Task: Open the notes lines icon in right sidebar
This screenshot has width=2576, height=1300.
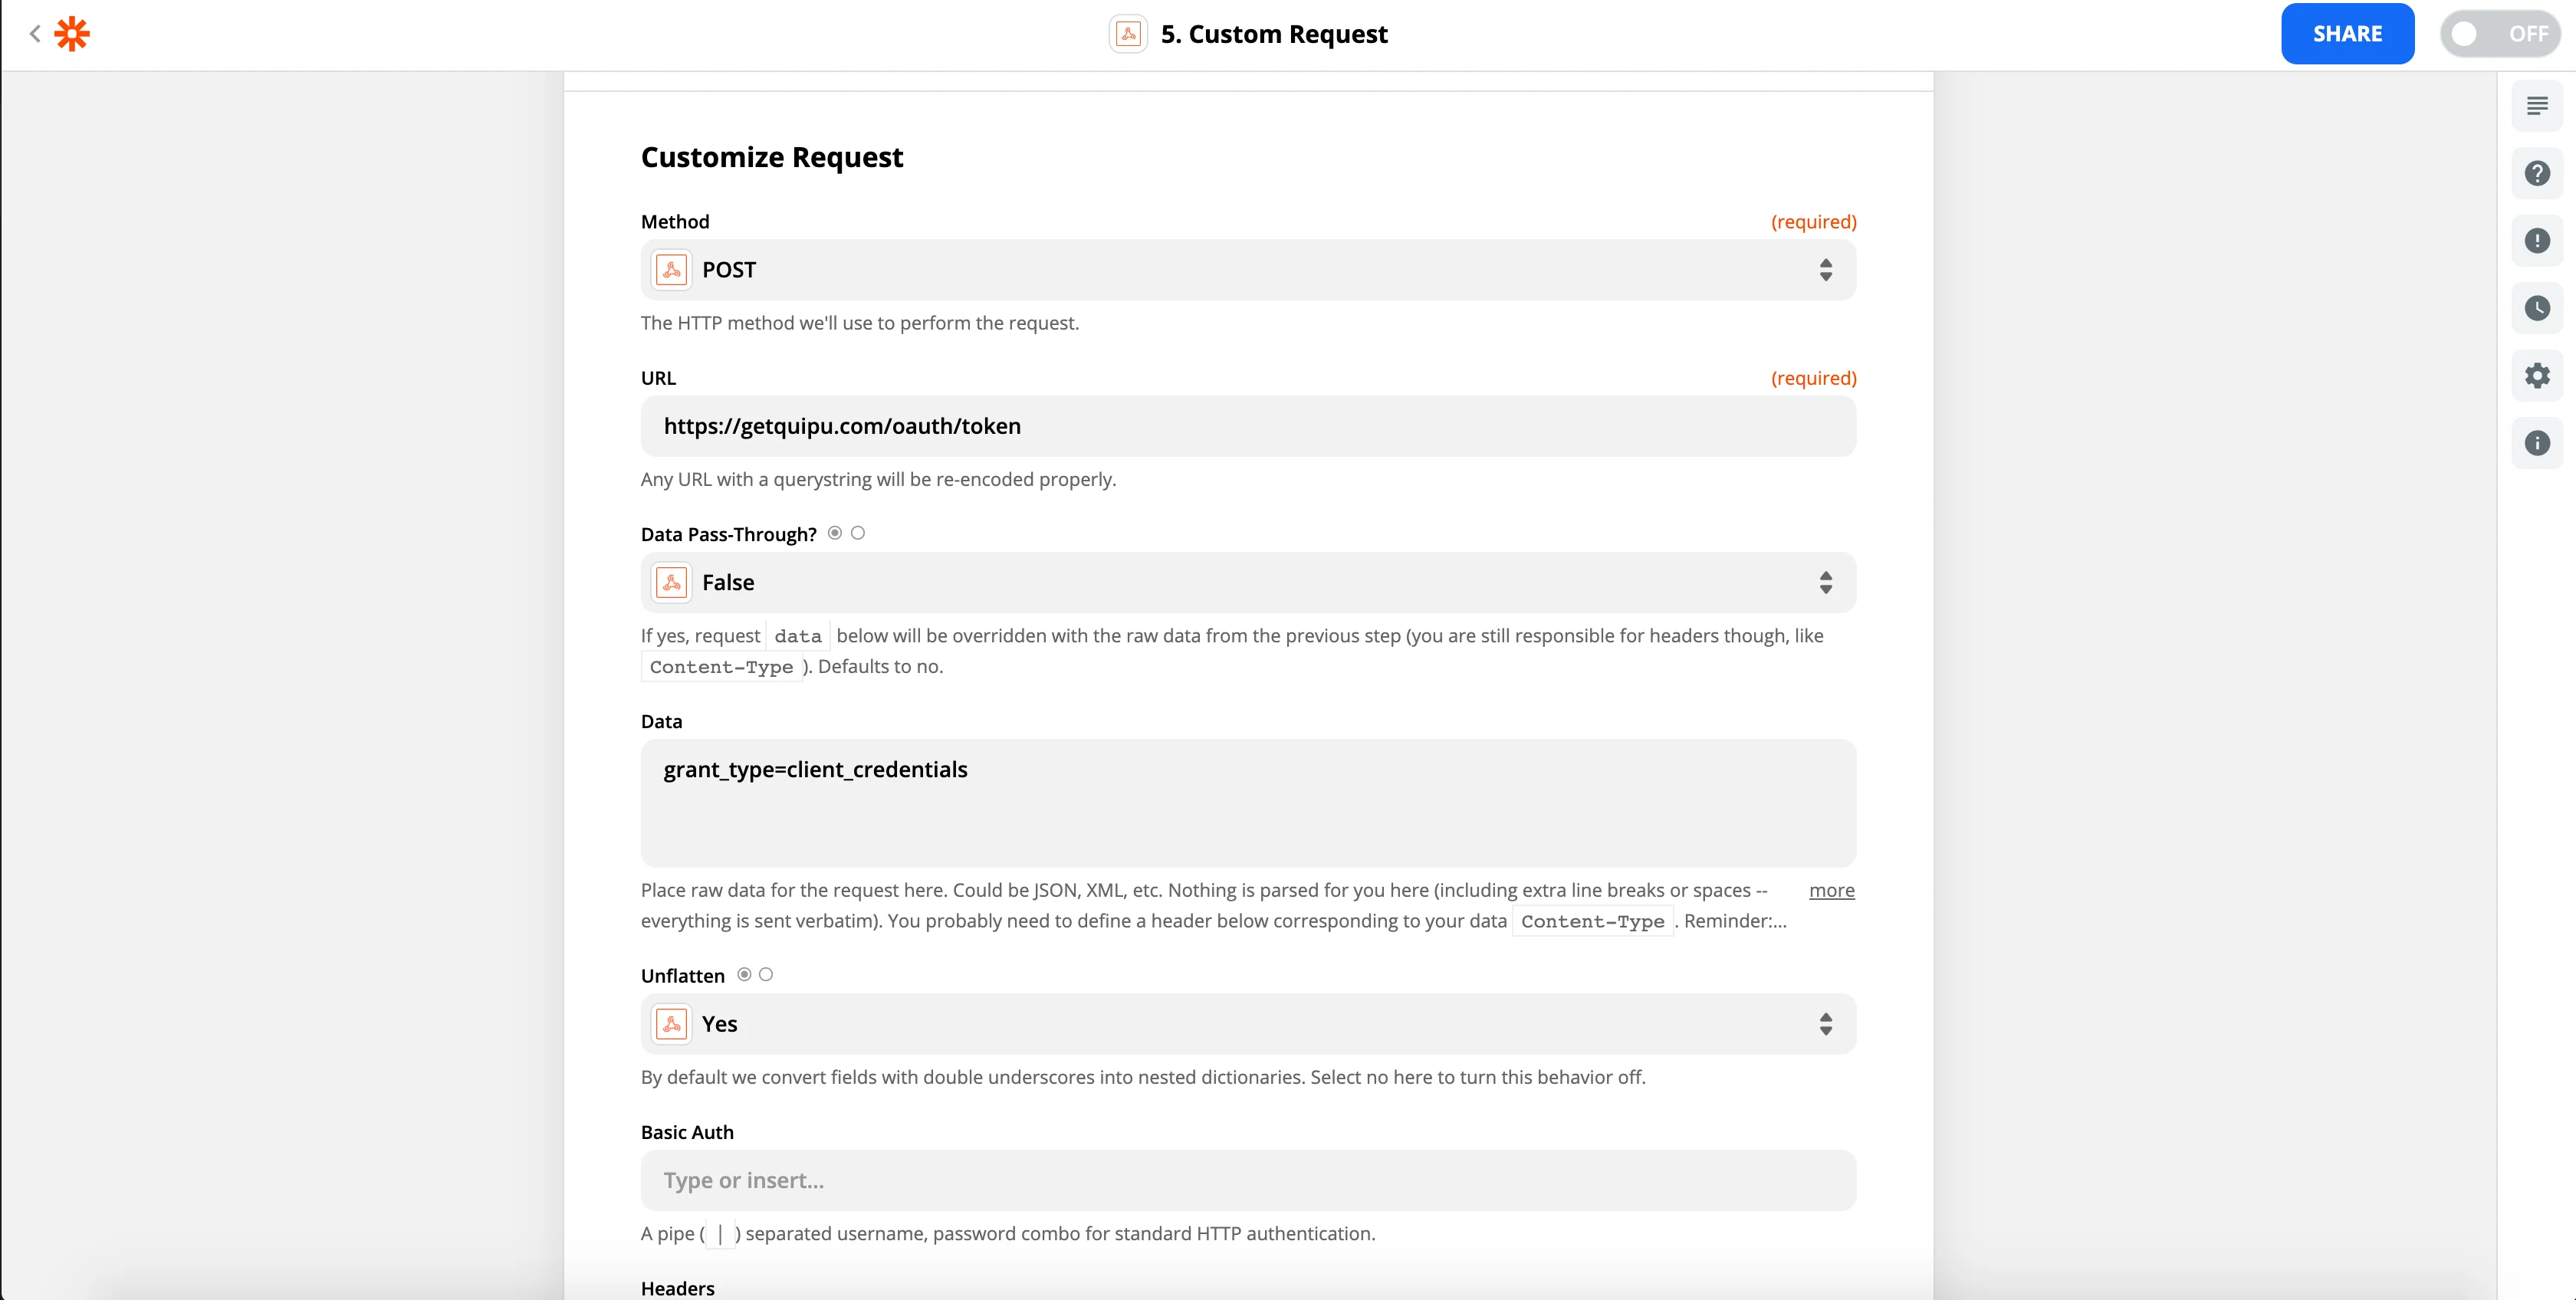Action: [x=2536, y=106]
